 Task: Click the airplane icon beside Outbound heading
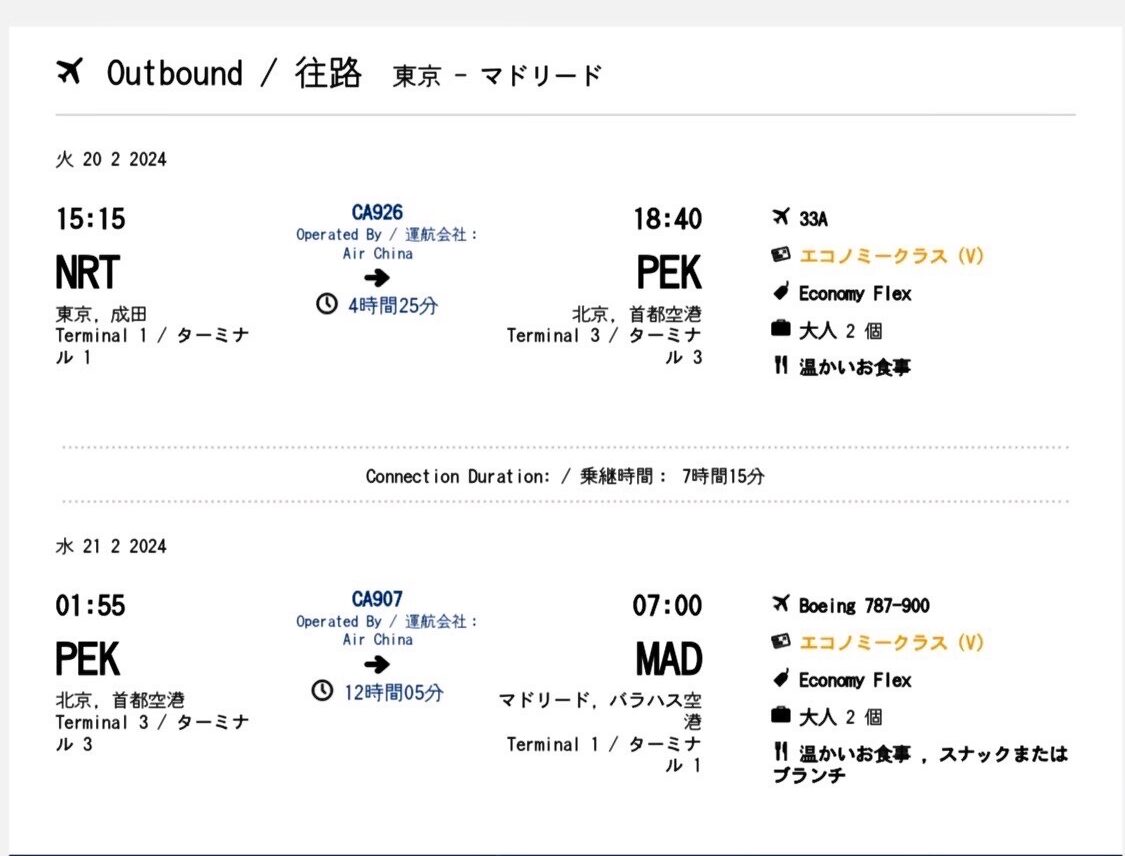69,73
